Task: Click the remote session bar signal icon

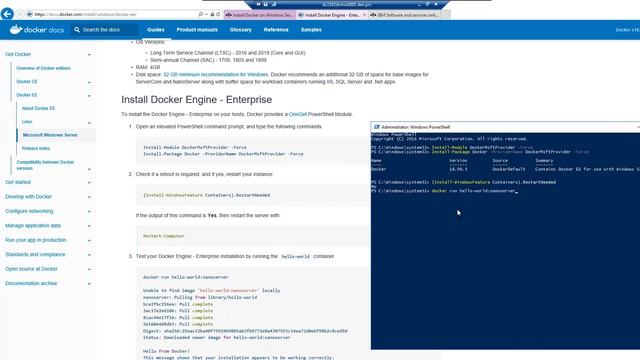Action: (x=274, y=4)
